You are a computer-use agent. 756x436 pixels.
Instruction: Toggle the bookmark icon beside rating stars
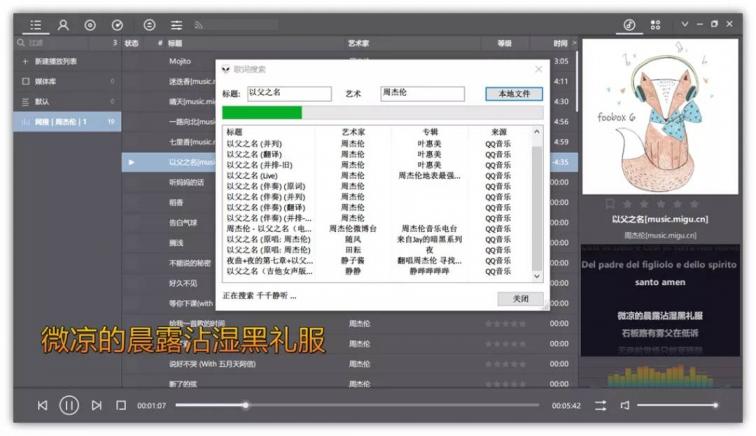[610, 204]
